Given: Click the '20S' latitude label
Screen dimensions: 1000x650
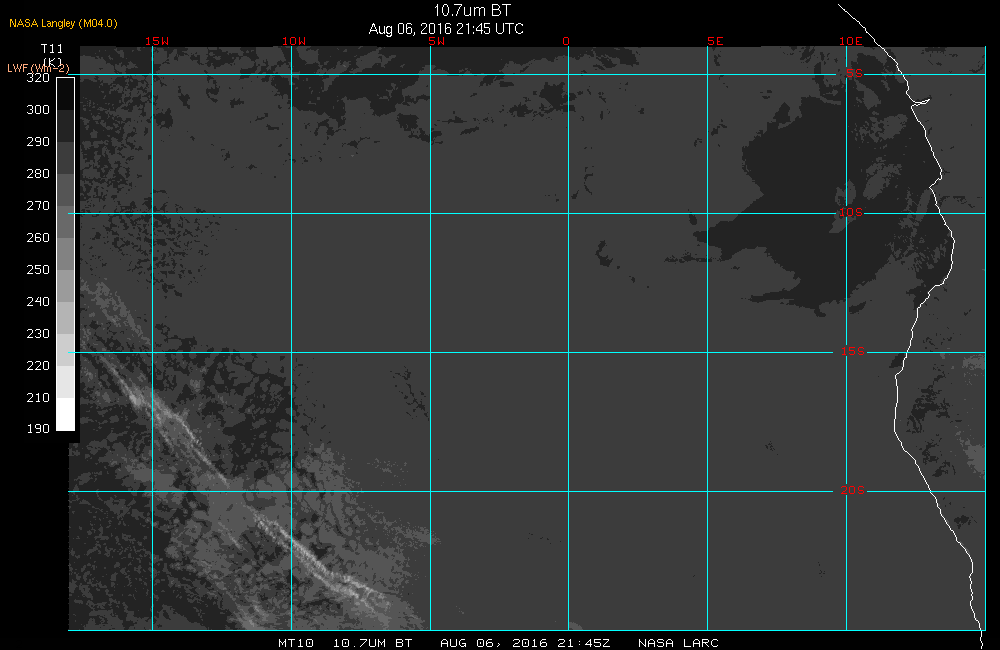Looking at the screenshot, I should (x=853, y=491).
